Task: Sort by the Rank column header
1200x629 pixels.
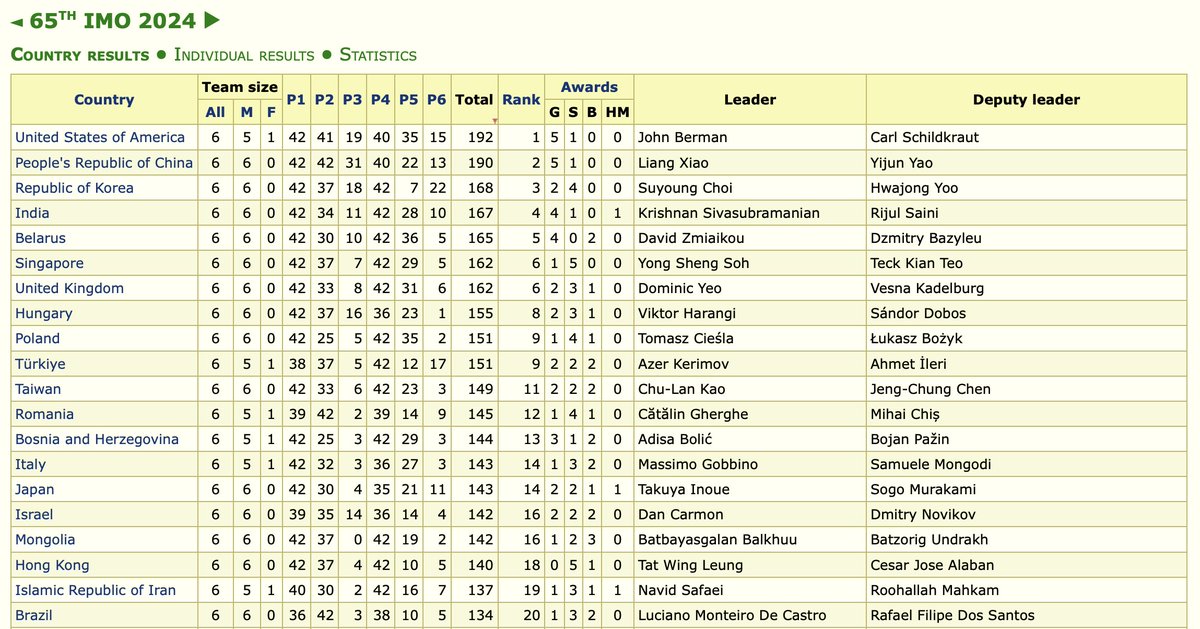Action: point(521,99)
